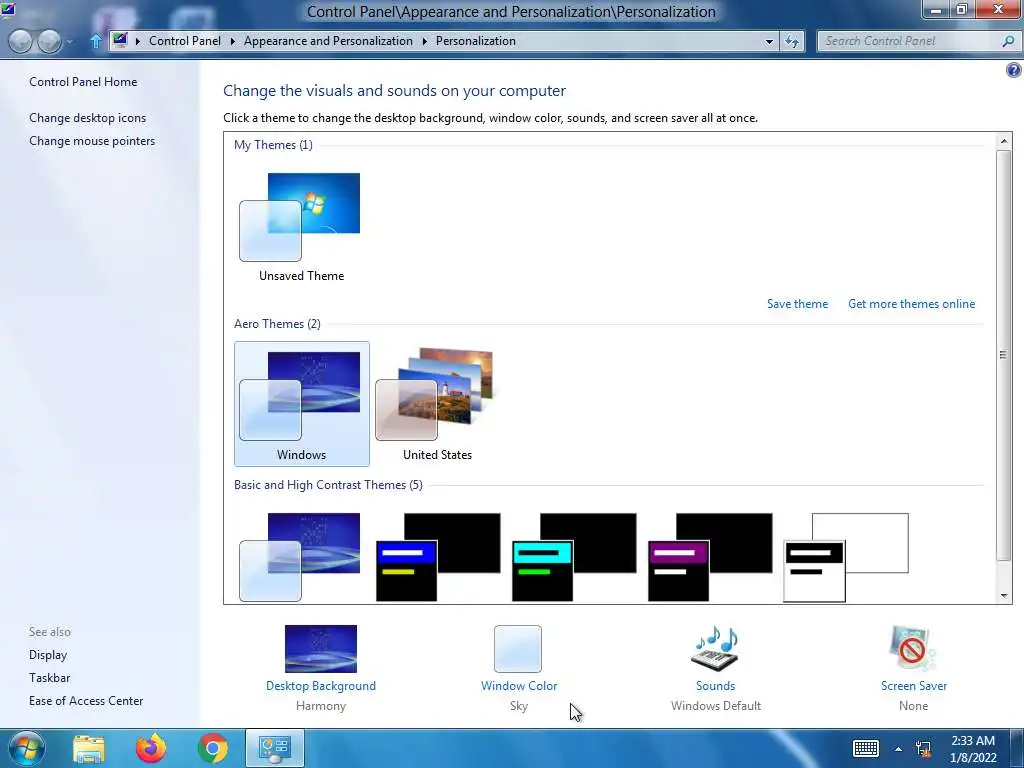1024x768 pixels.
Task: Click Change mouse pointers link
Action: (x=92, y=140)
